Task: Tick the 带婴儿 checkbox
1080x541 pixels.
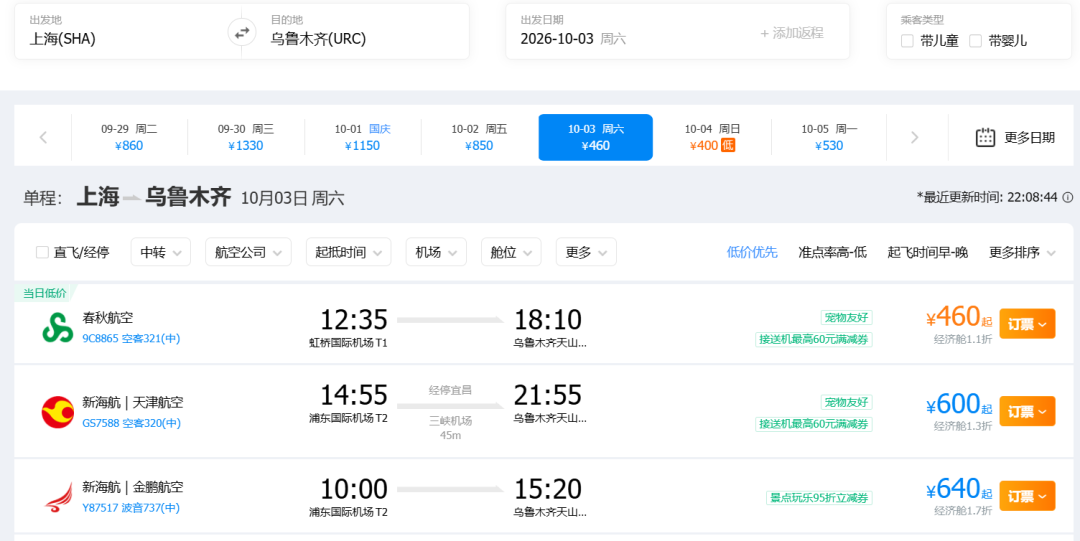Action: [975, 41]
